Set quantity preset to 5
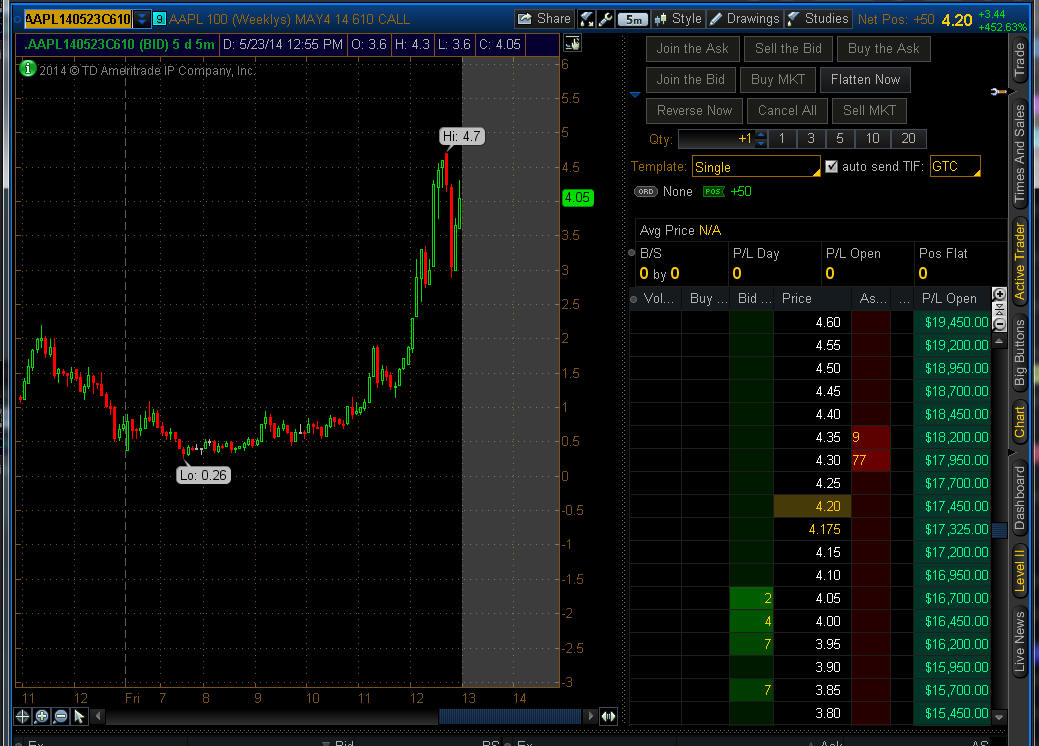The height and width of the screenshot is (746, 1039). coord(840,138)
